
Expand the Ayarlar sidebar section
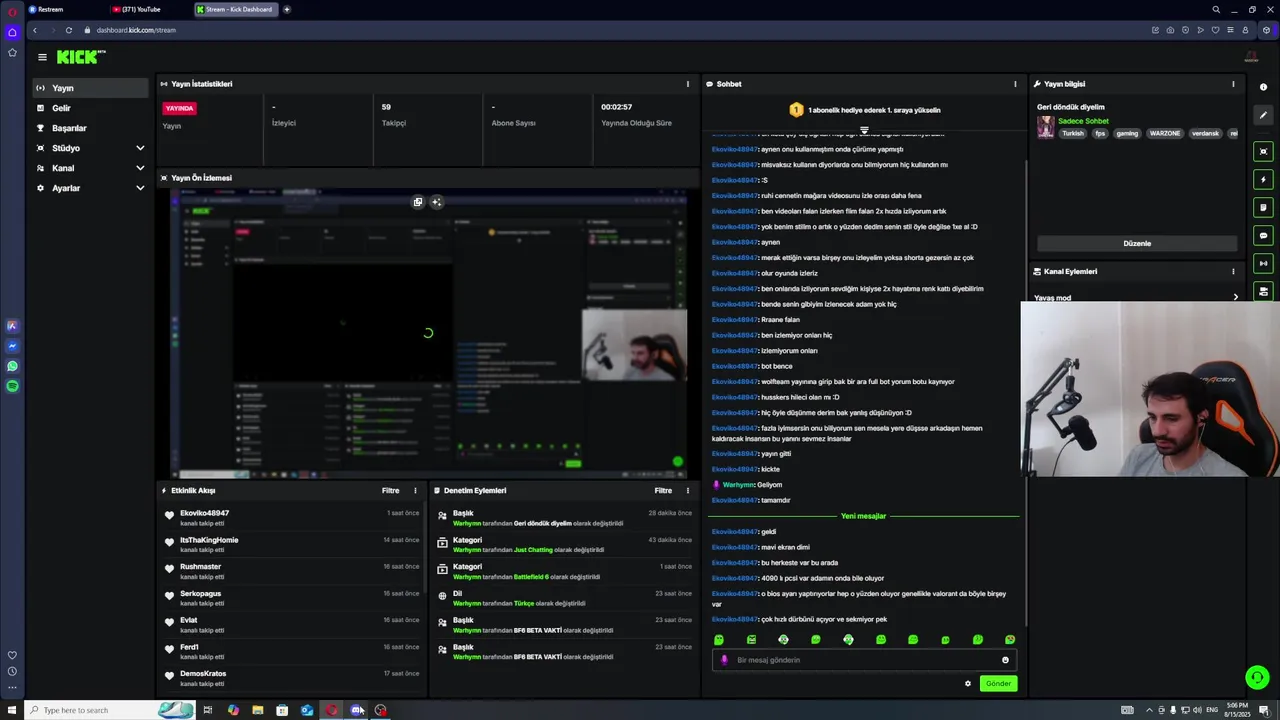(90, 188)
